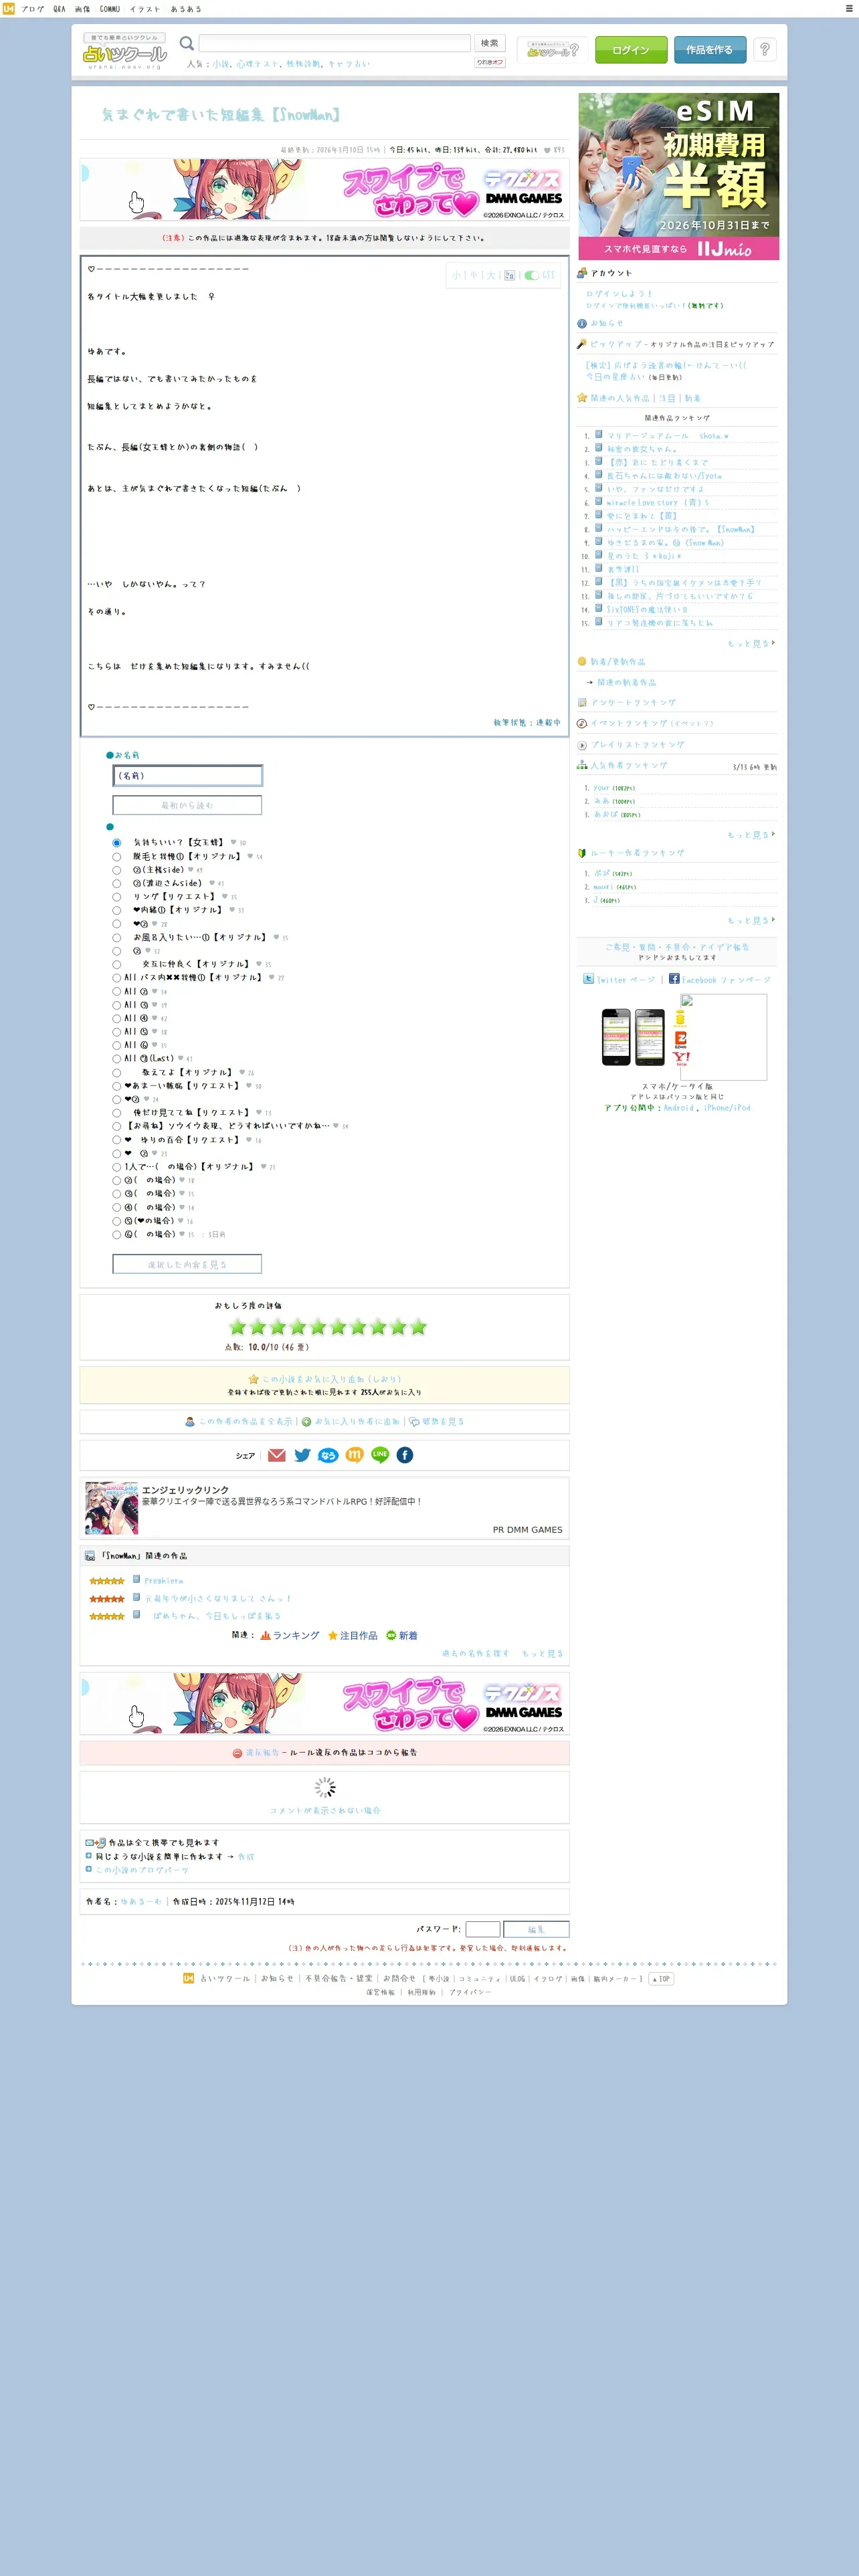
Task: Click the magic wand icon beside ピックアップ
Action: coord(582,343)
